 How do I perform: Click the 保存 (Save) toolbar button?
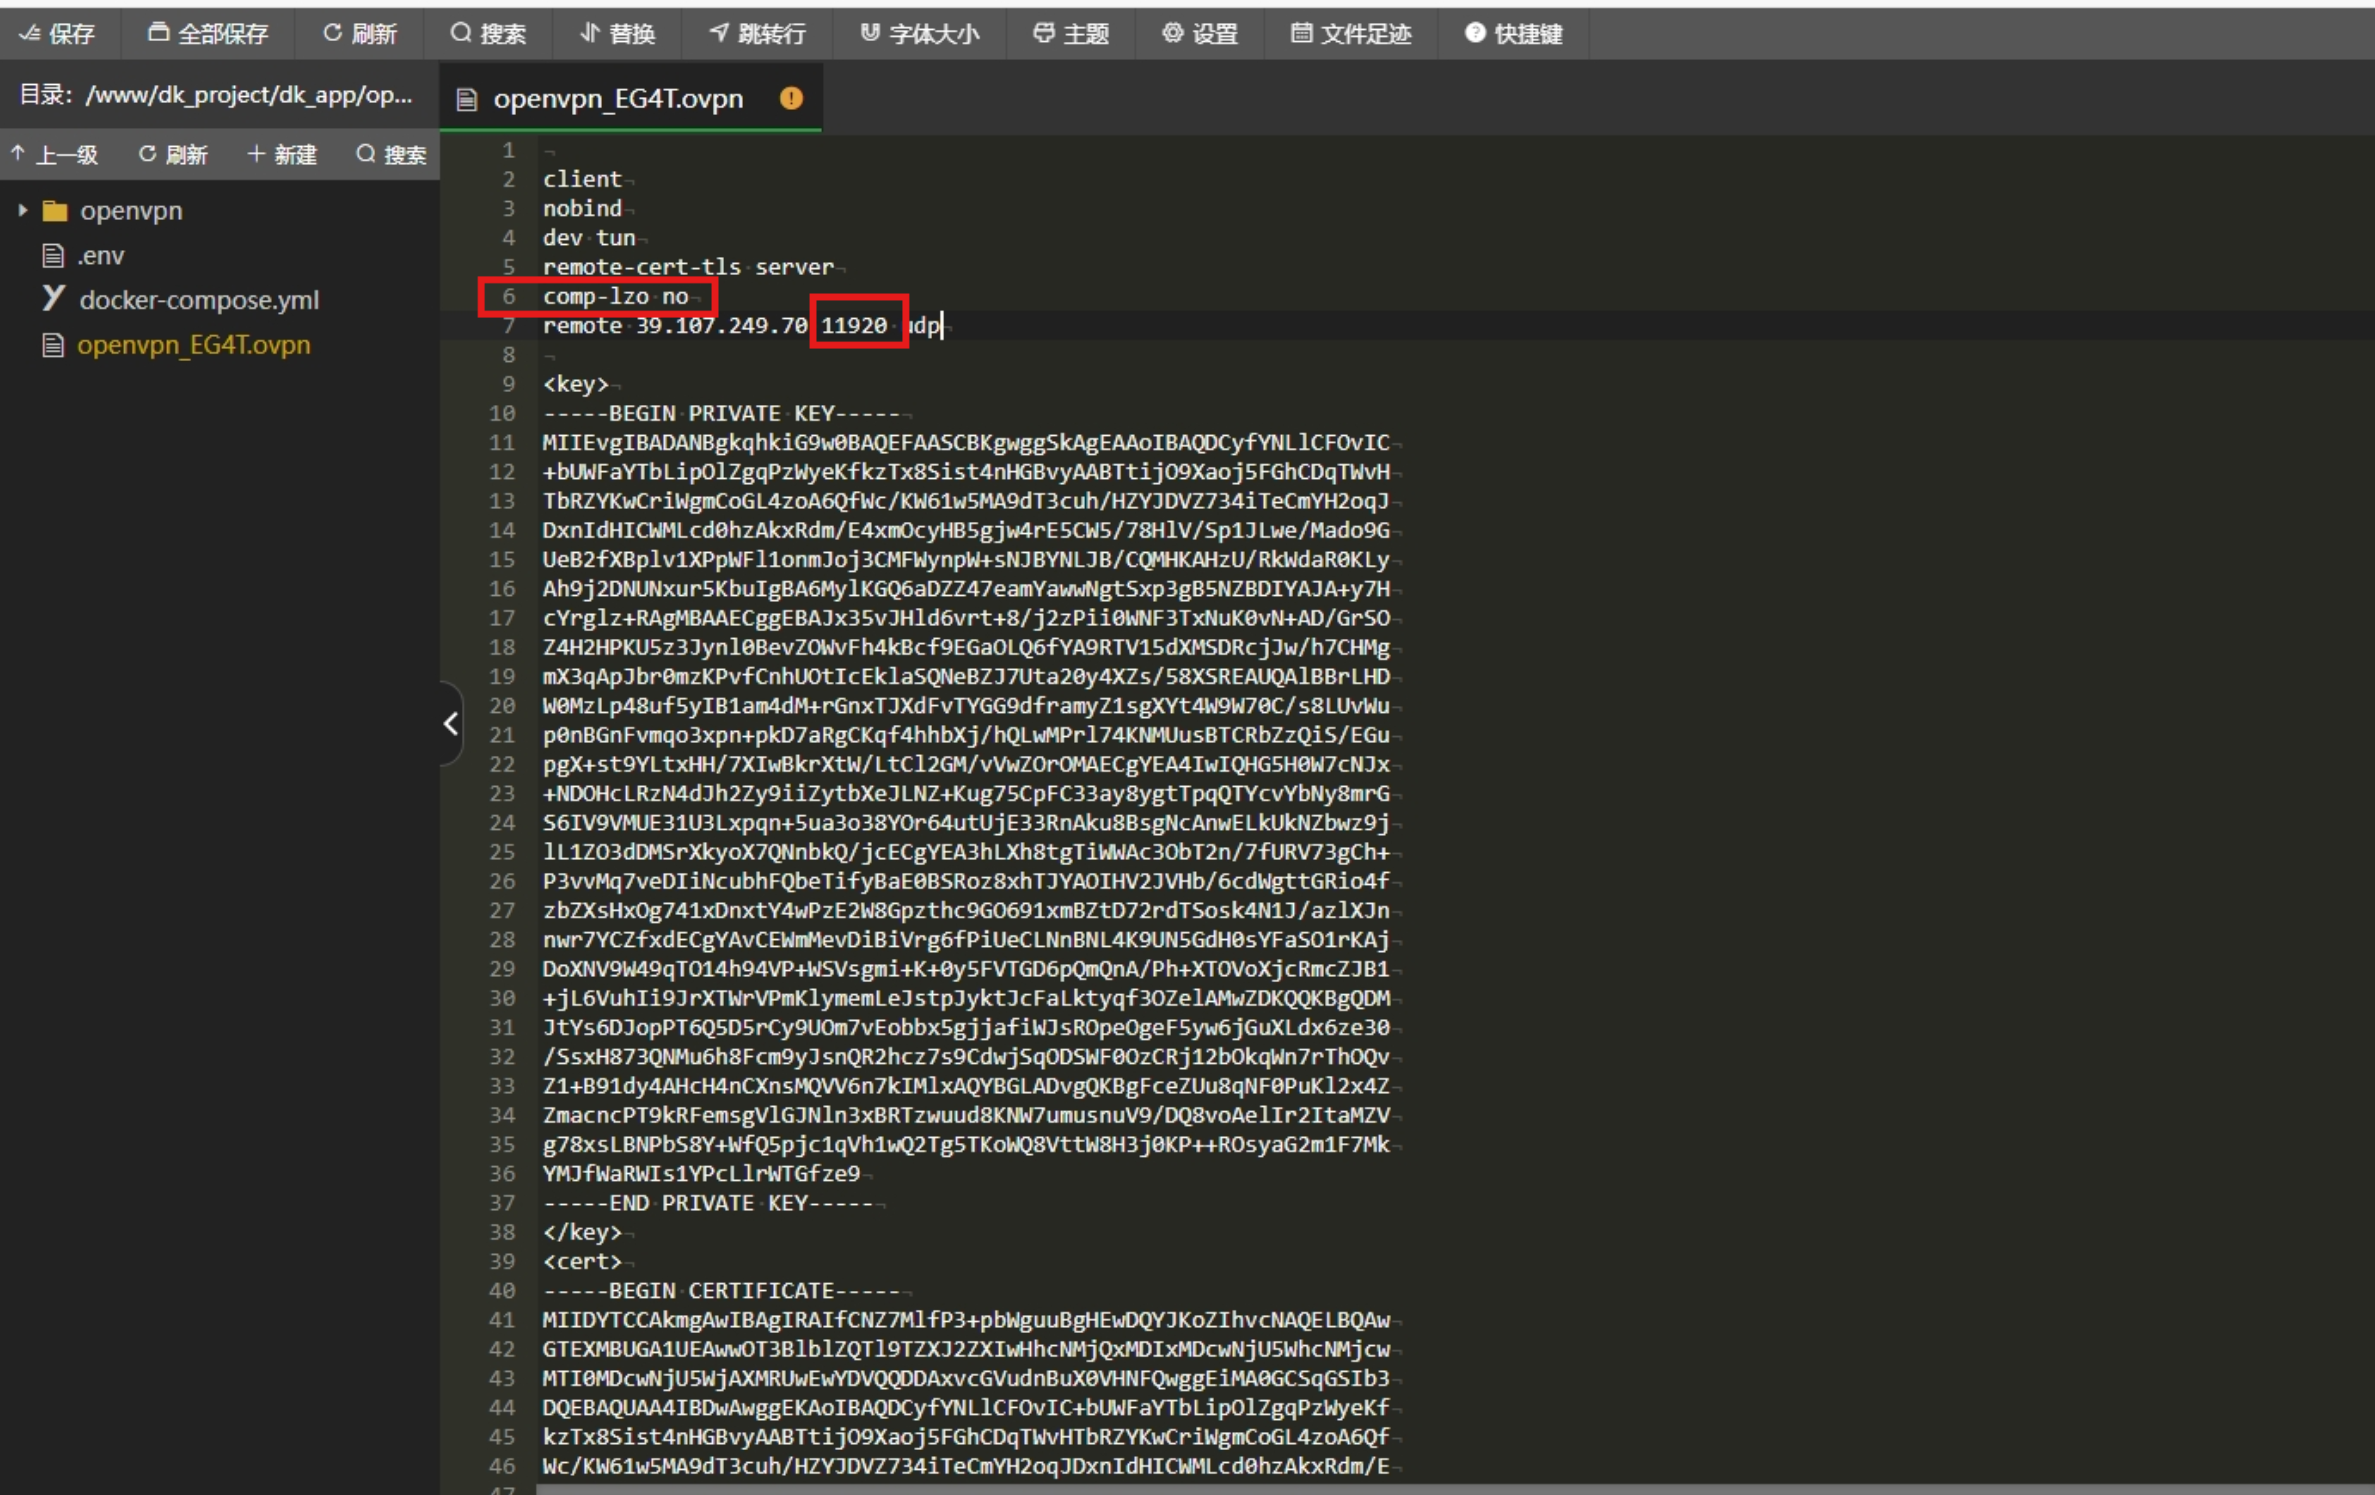coord(58,34)
